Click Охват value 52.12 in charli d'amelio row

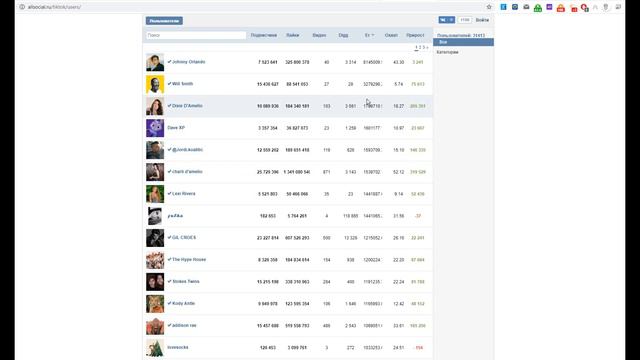click(398, 172)
